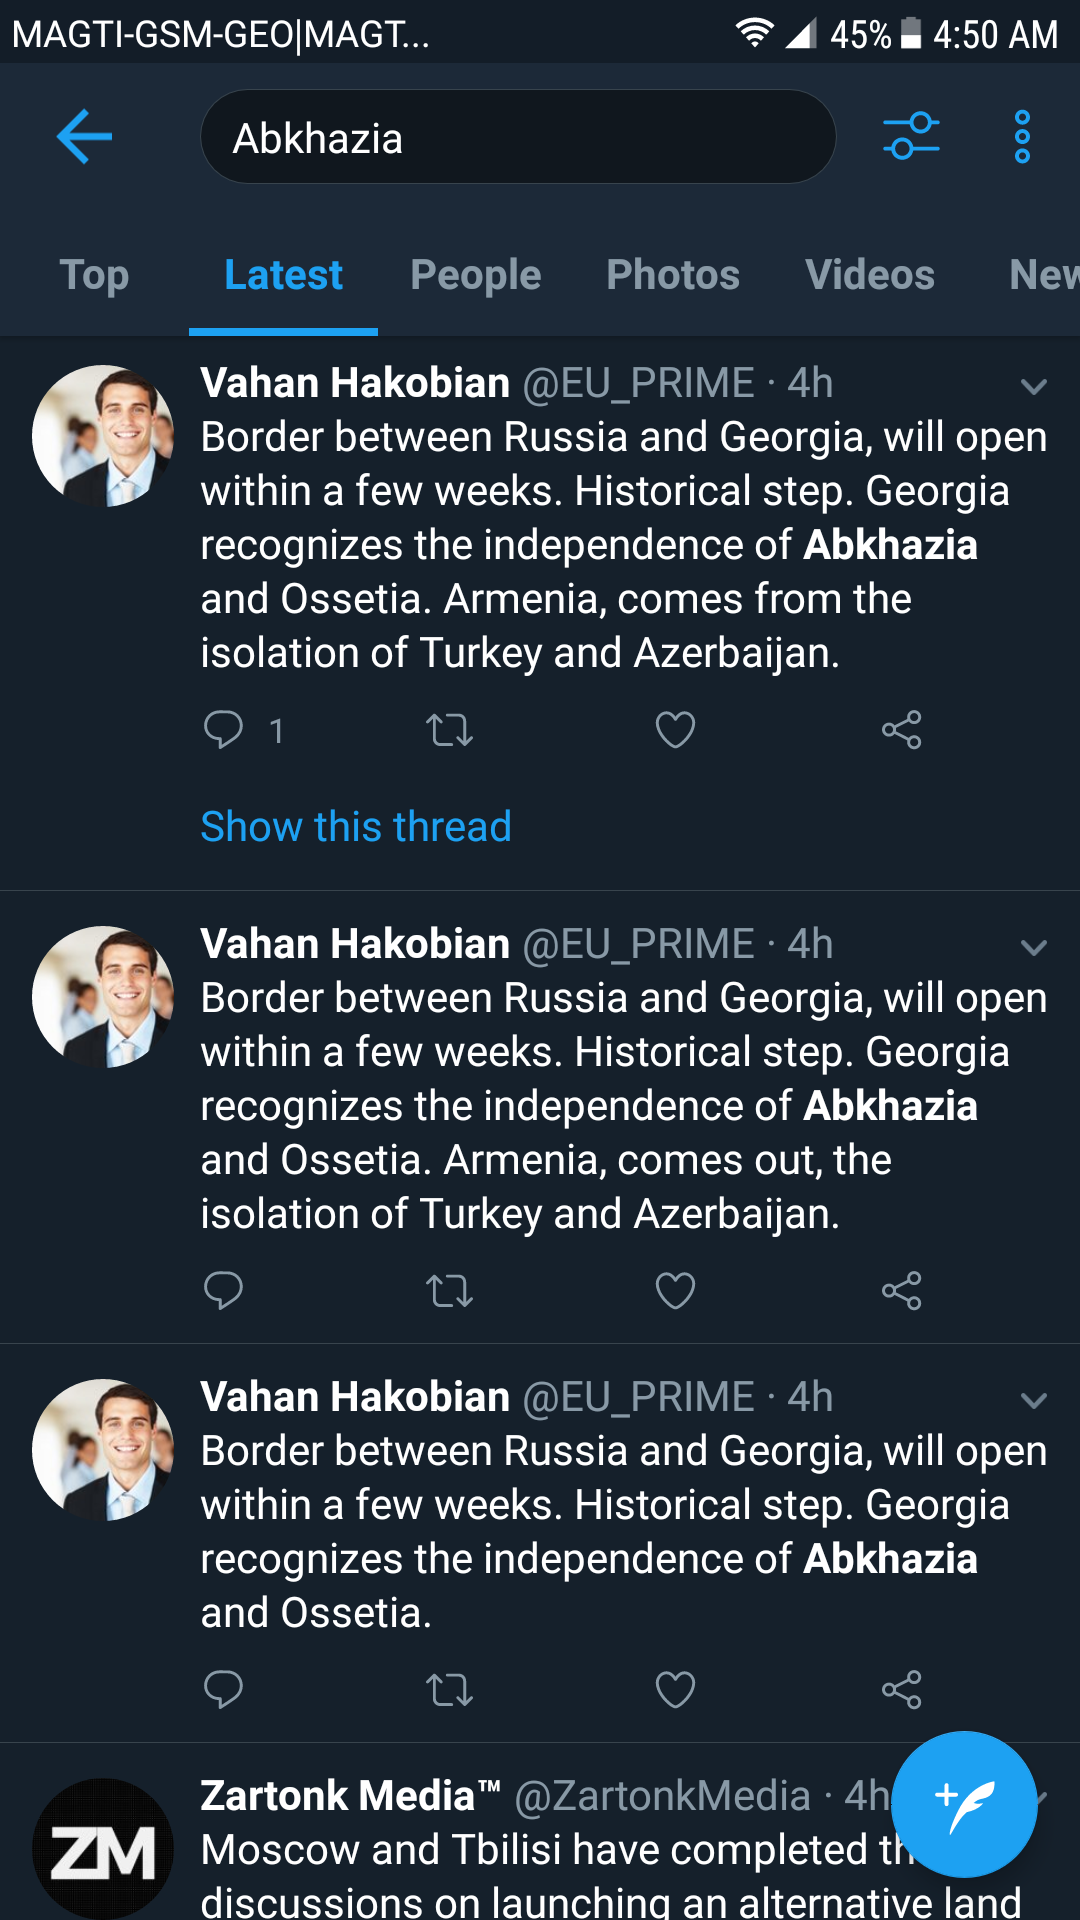The width and height of the screenshot is (1080, 1920).
Task: Retweet the first Vahan Hakobian tweet
Action: click(x=449, y=730)
